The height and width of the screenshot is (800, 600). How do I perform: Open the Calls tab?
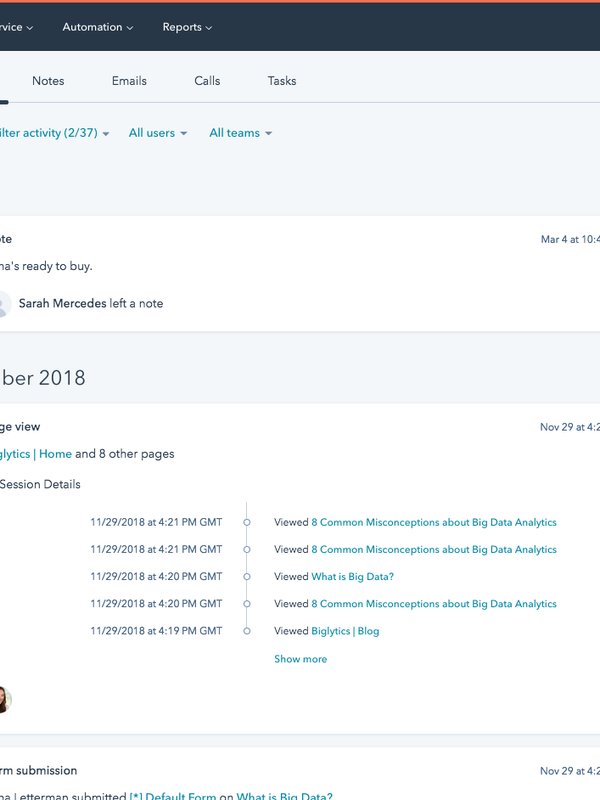(x=207, y=81)
